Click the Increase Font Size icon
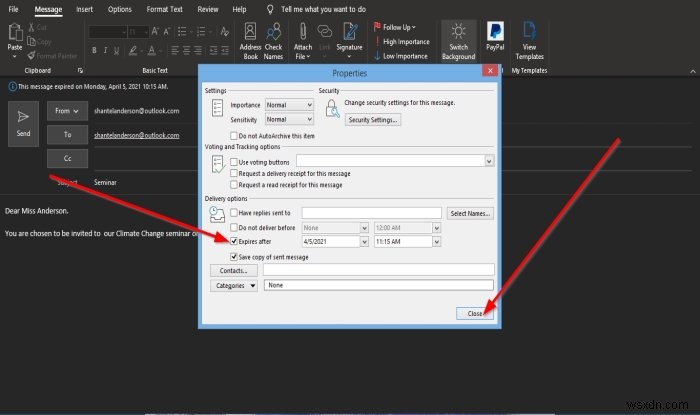Viewport: 700px width, 415px height. (x=155, y=31)
